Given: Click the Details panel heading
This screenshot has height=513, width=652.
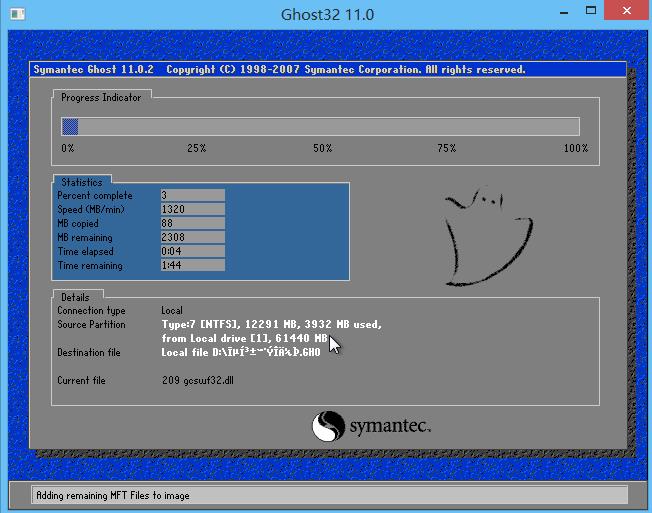Looking at the screenshot, I should 75,297.
